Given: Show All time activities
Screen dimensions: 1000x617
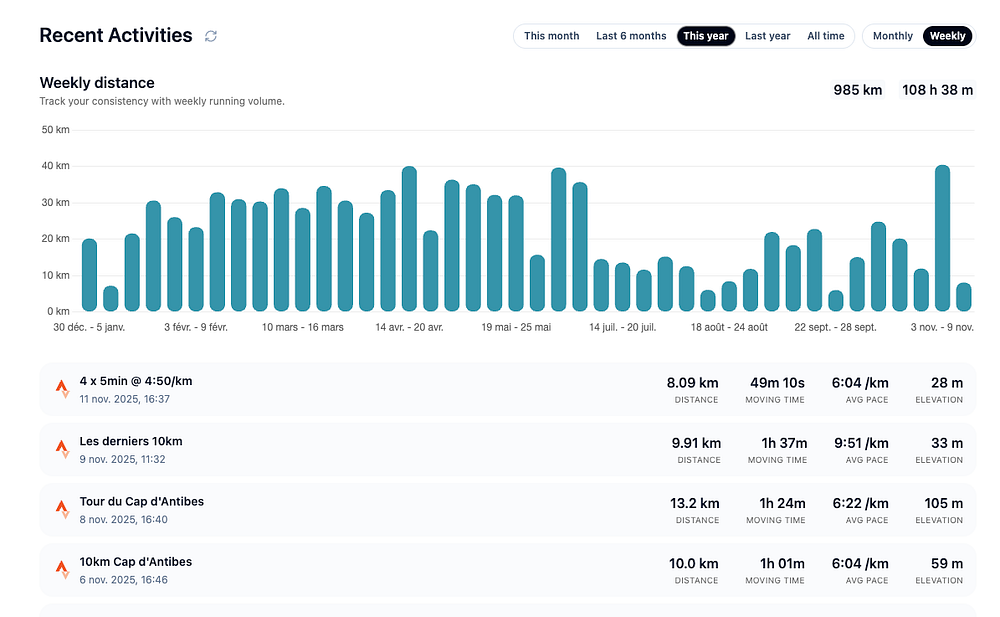Looking at the screenshot, I should pyautogui.click(x=825, y=36).
